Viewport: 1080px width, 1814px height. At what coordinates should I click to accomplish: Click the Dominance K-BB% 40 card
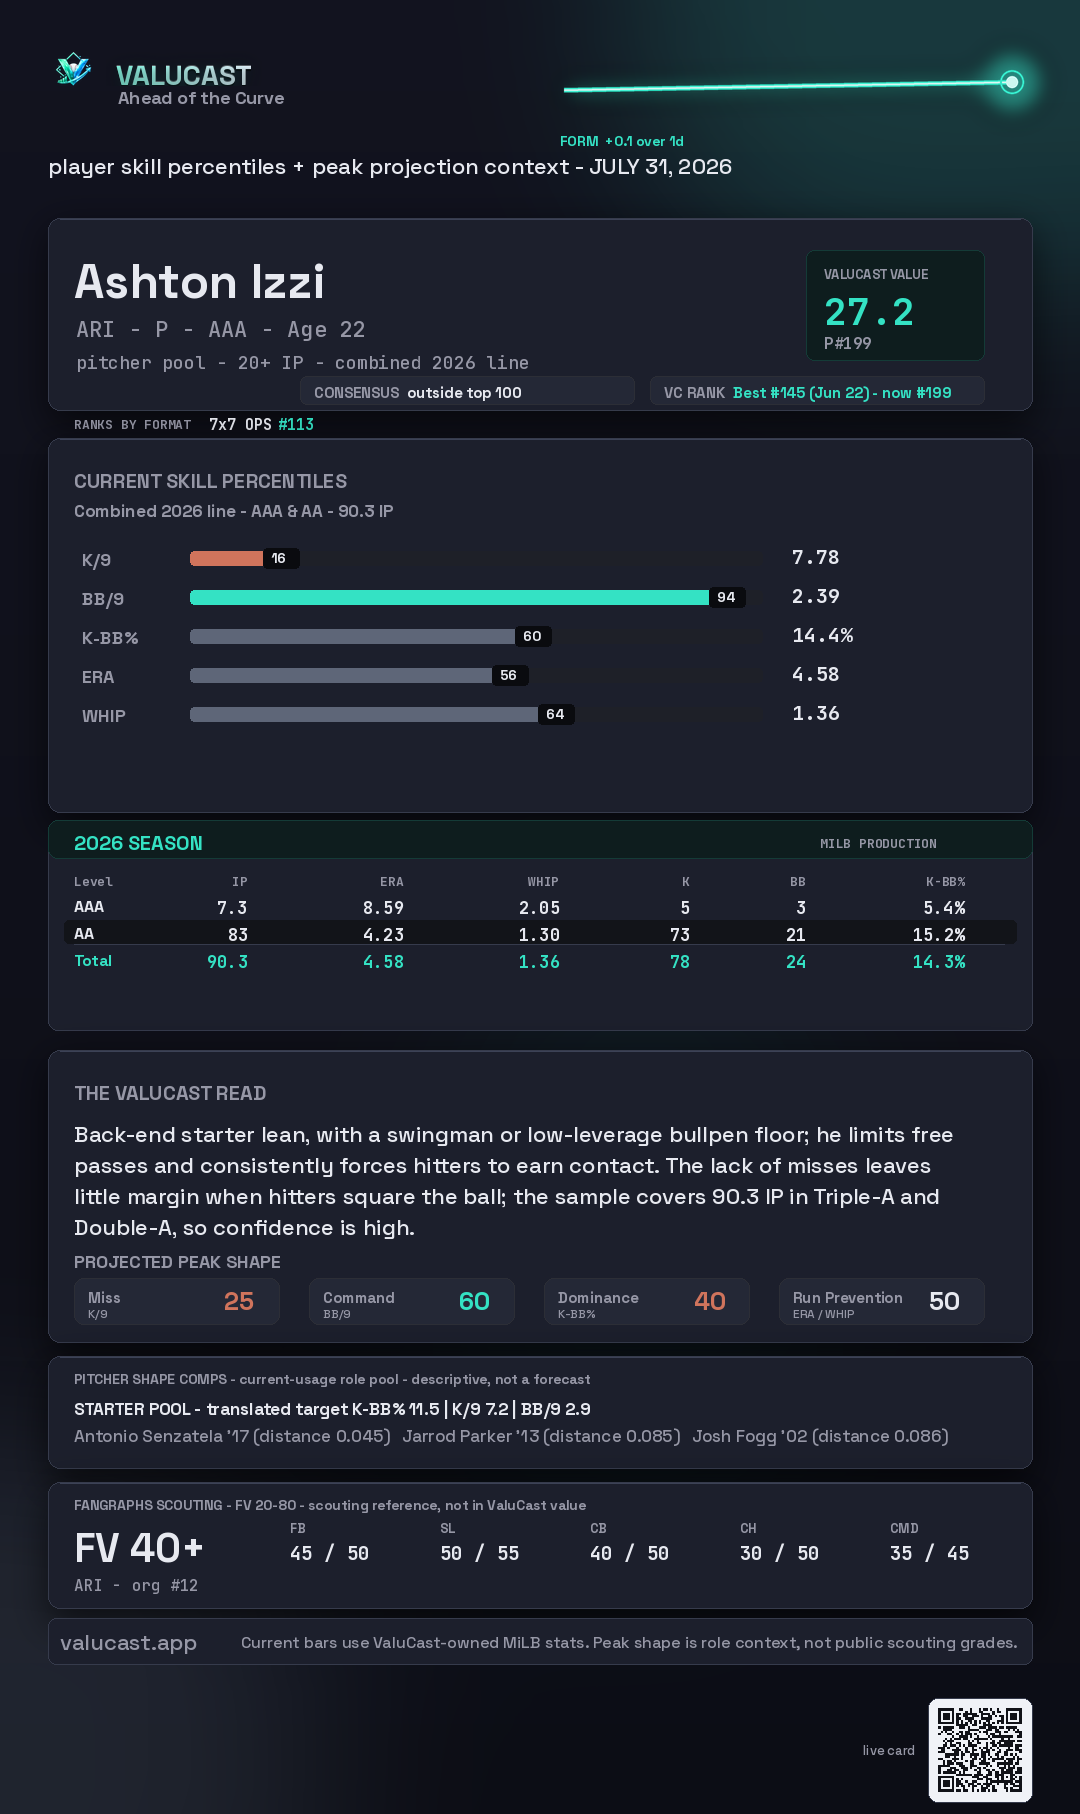tap(647, 1301)
